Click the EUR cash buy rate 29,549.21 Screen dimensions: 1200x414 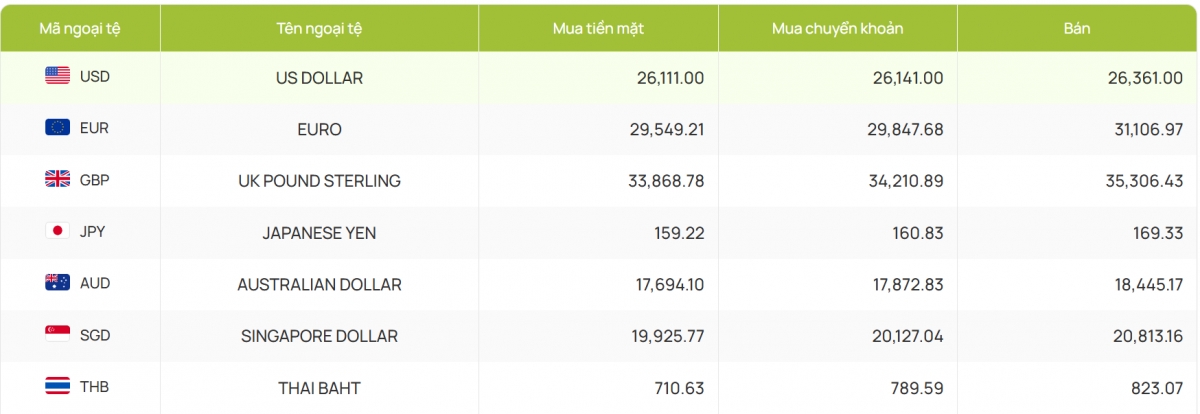point(667,129)
